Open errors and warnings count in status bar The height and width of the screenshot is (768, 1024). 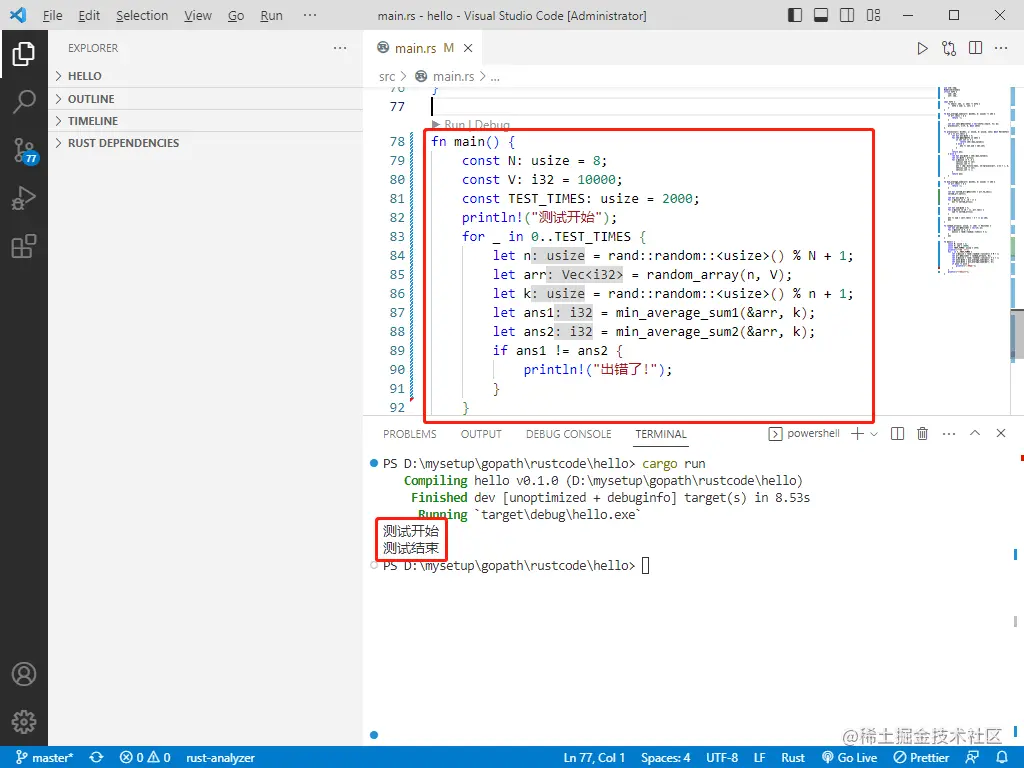(145, 758)
